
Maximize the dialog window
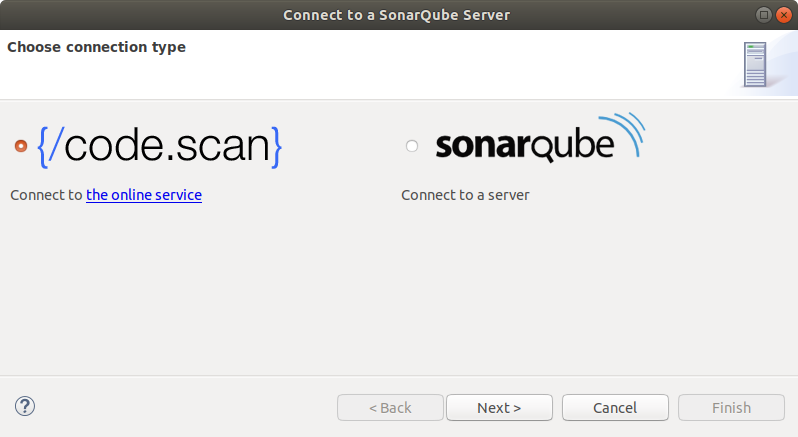(763, 15)
